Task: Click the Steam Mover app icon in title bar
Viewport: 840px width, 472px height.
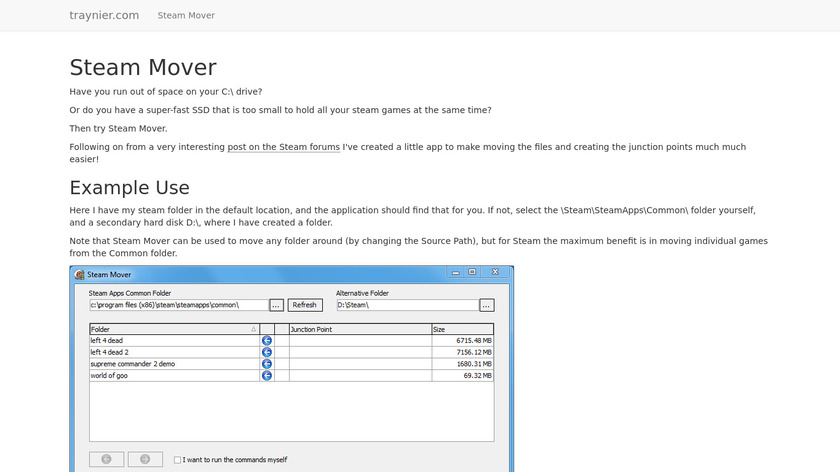Action: (x=80, y=275)
